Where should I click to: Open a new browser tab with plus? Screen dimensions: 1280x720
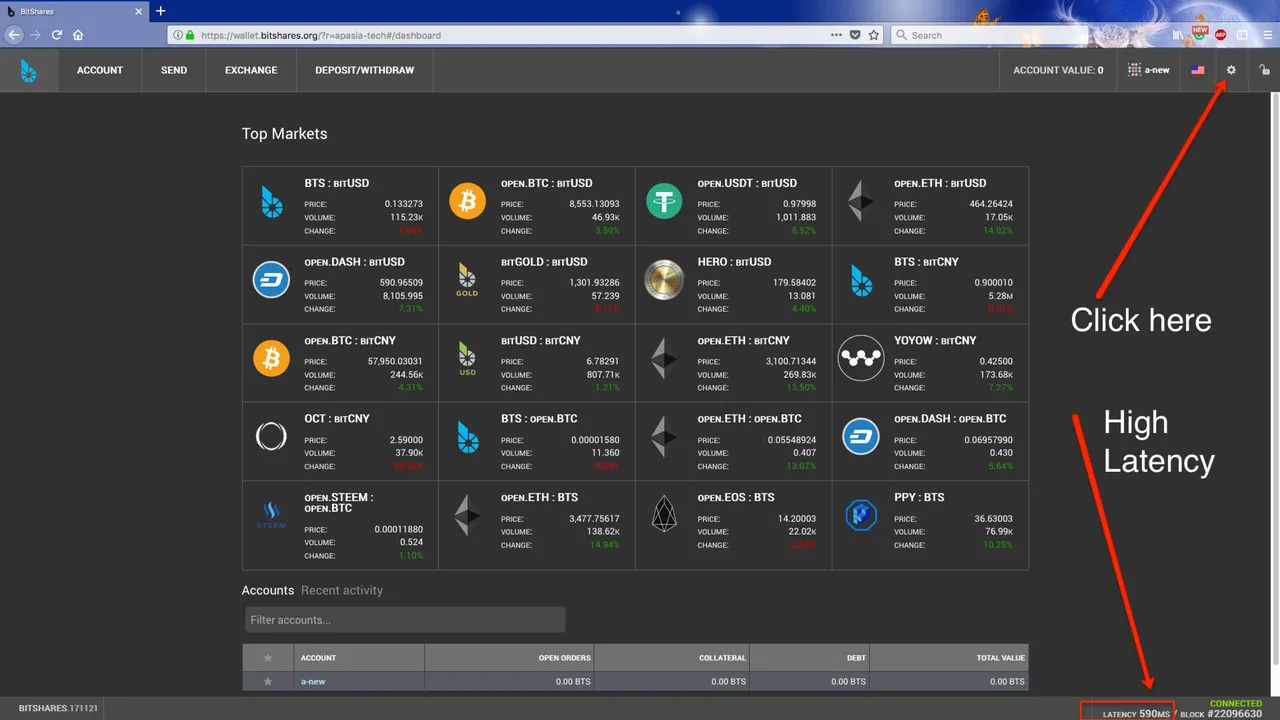(x=160, y=10)
